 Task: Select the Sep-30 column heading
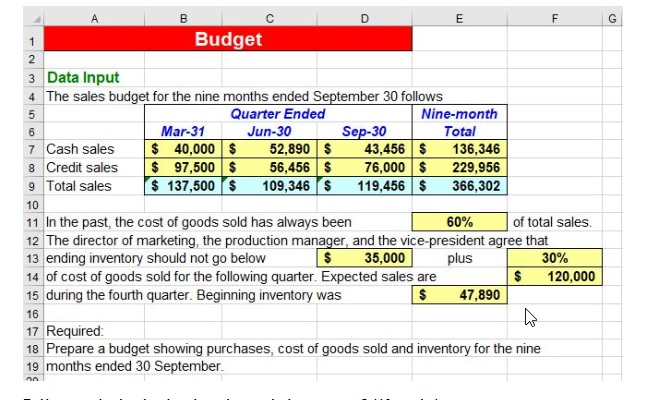pyautogui.click(x=364, y=131)
